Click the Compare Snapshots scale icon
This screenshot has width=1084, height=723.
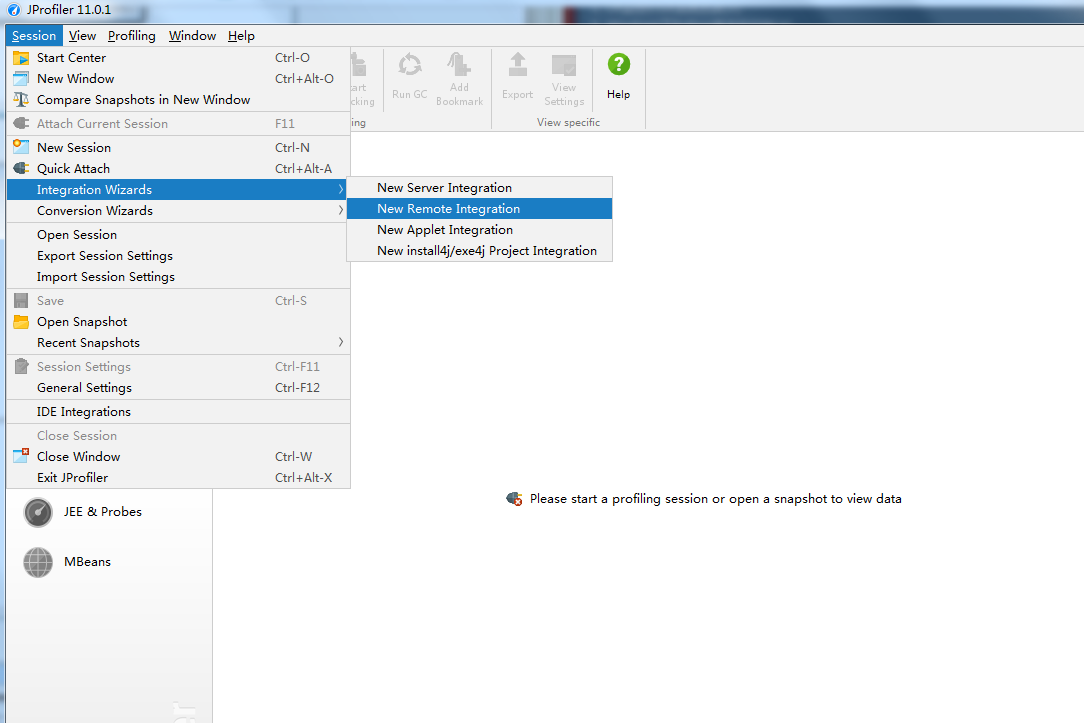pos(21,100)
